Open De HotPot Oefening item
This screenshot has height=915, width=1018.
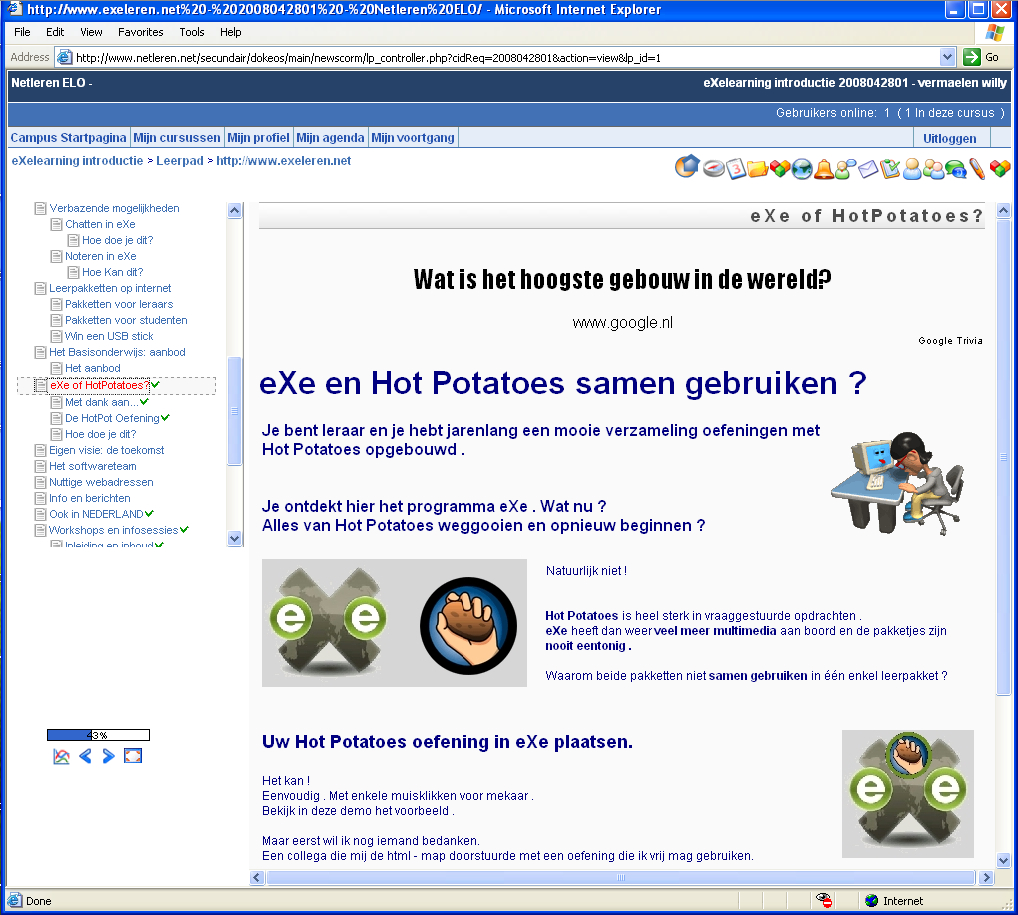point(112,418)
